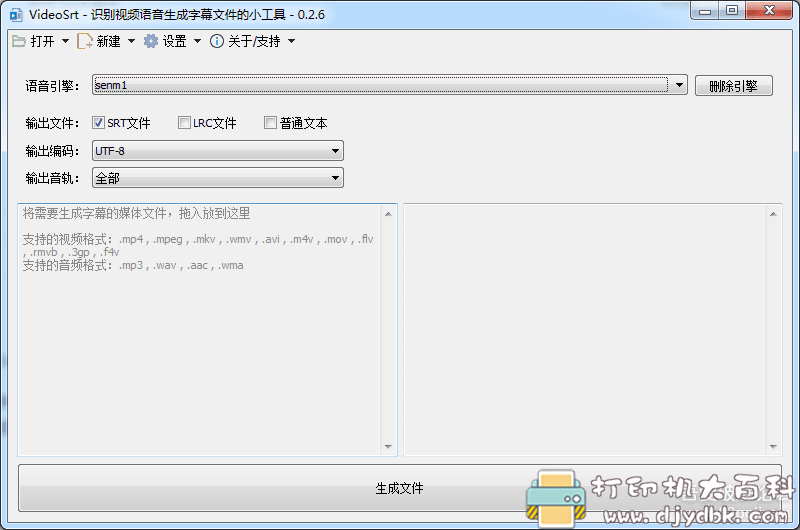800x530 pixels.
Task: Open the 语音引擎 dropdown arrow
Action: click(679, 85)
